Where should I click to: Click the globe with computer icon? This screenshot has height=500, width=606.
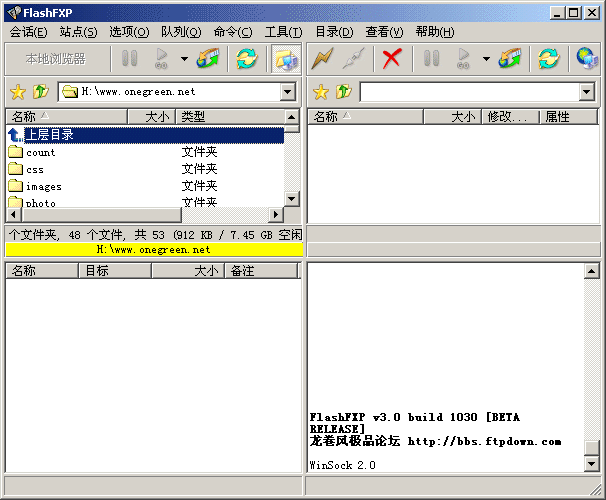587,59
